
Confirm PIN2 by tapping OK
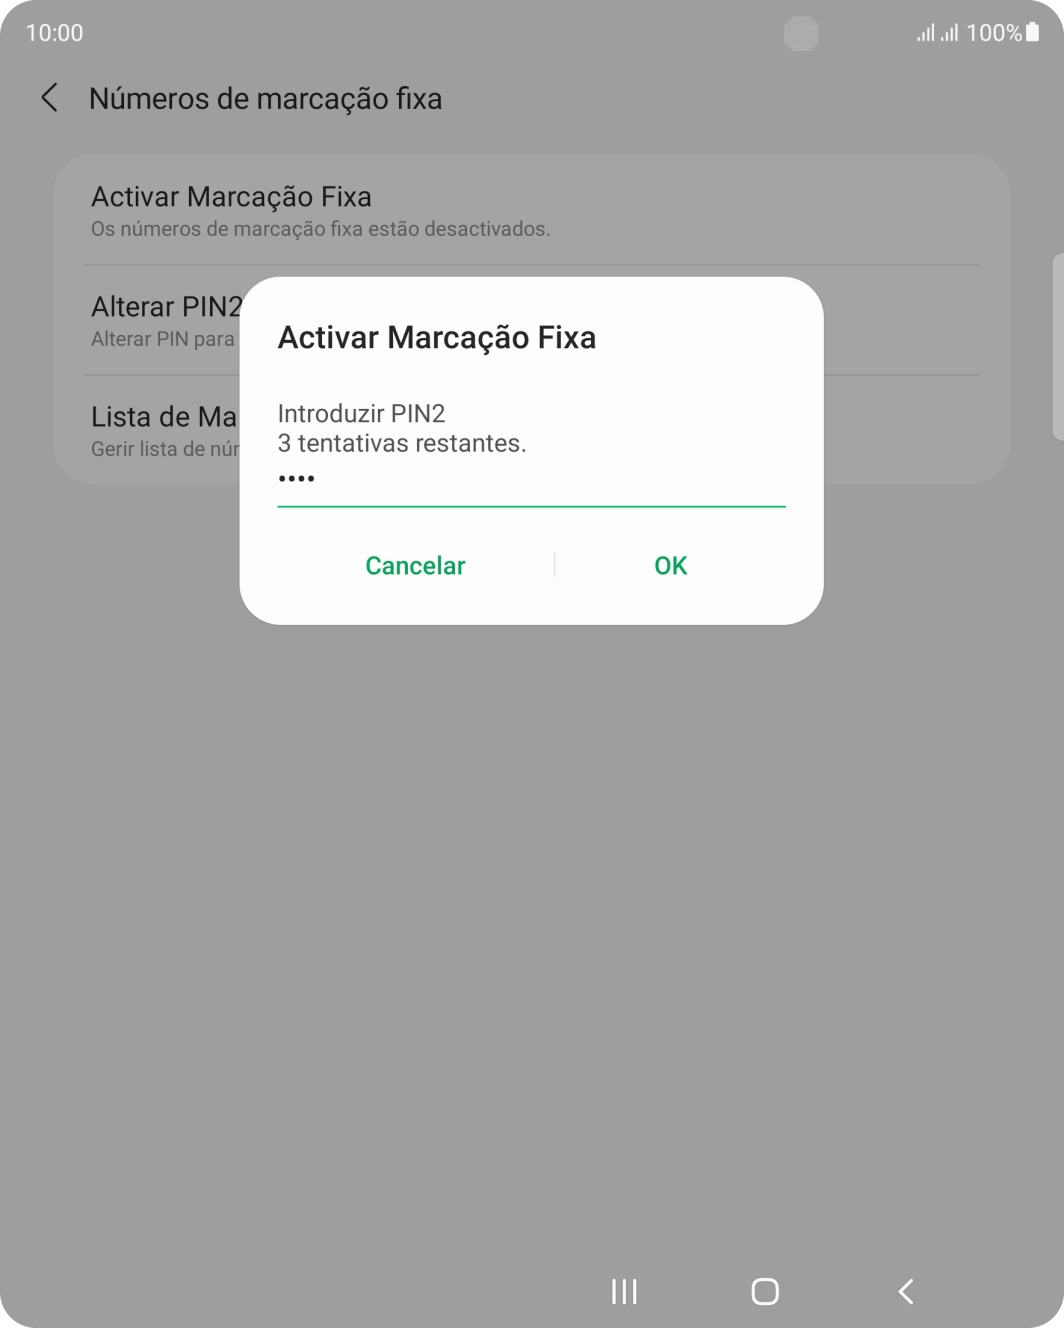[670, 565]
